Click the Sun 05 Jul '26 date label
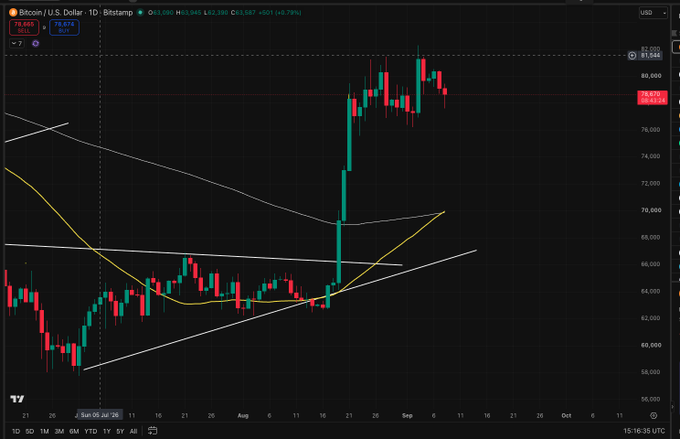Viewport: 680px width, 439px height. (100, 415)
